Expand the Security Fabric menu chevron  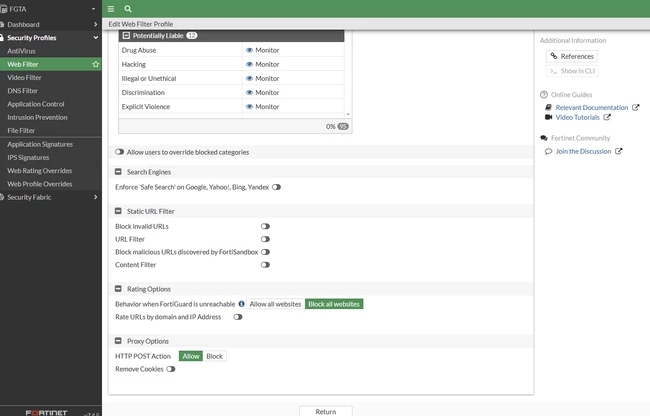click(96, 197)
